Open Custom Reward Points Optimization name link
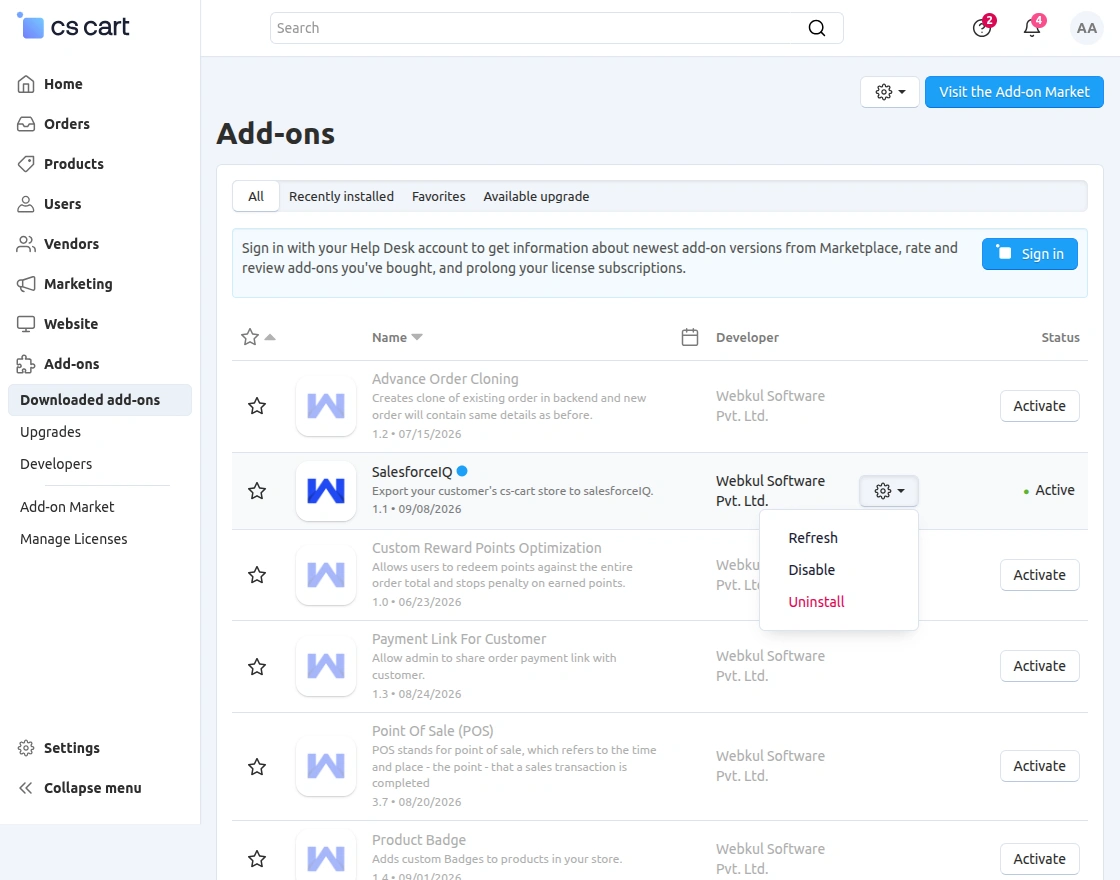Image resolution: width=1120 pixels, height=880 pixels. pyautogui.click(x=486, y=549)
